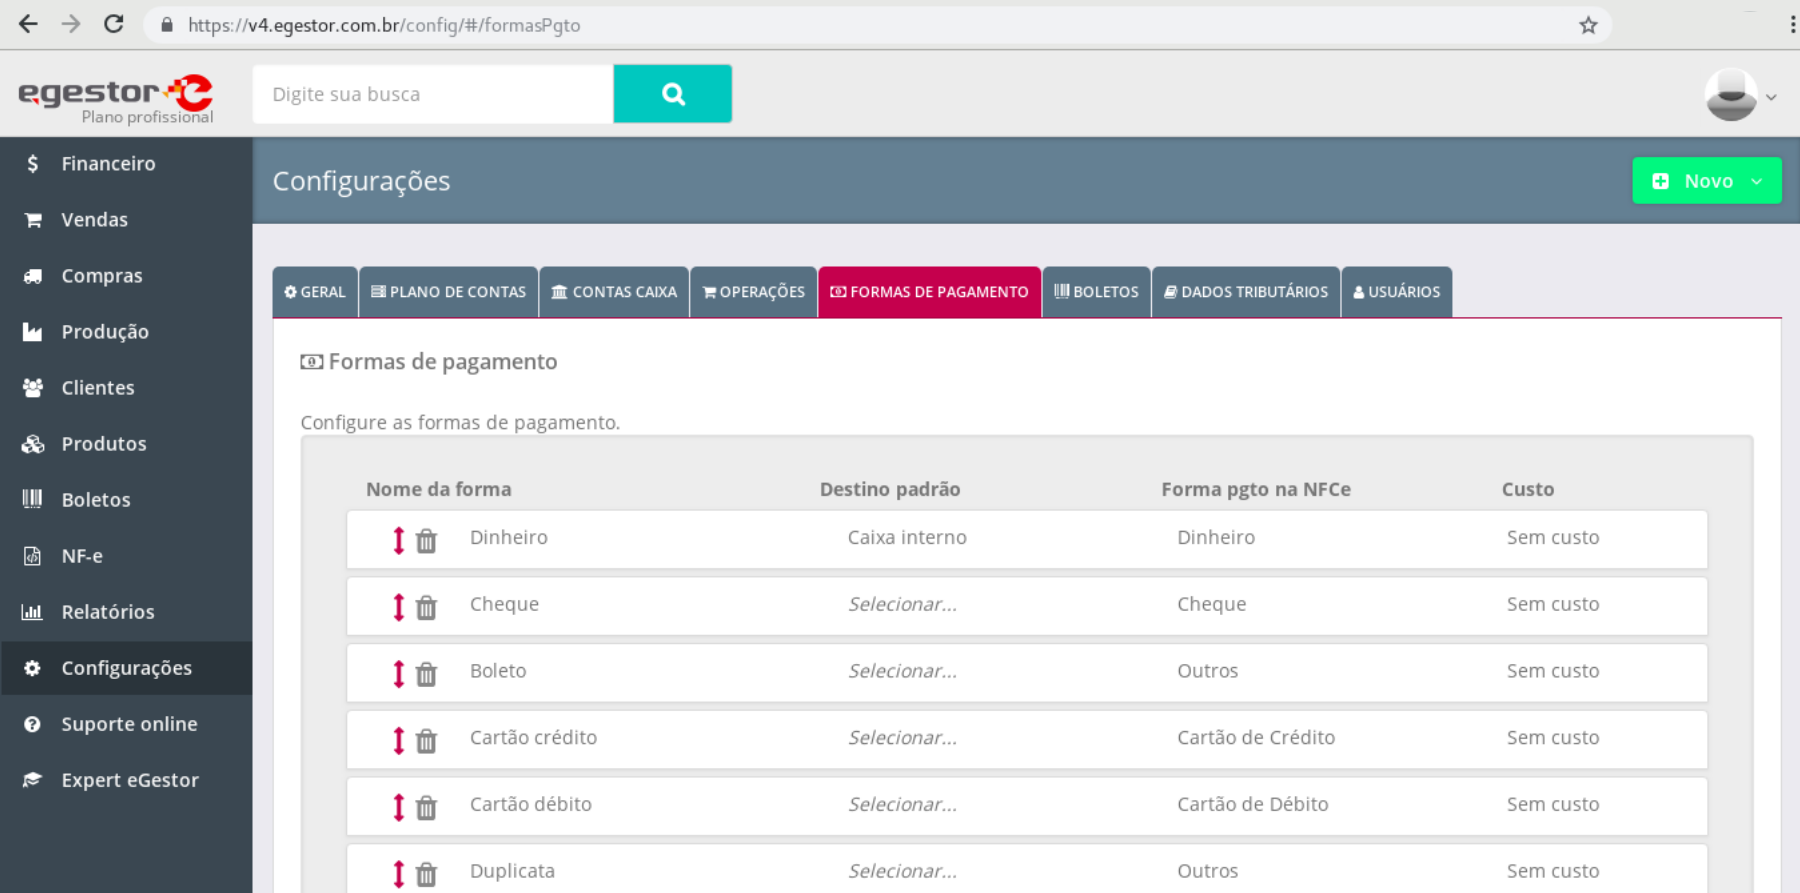Delete the Dinheiro payment form
The width and height of the screenshot is (1800, 893).
tap(427, 541)
